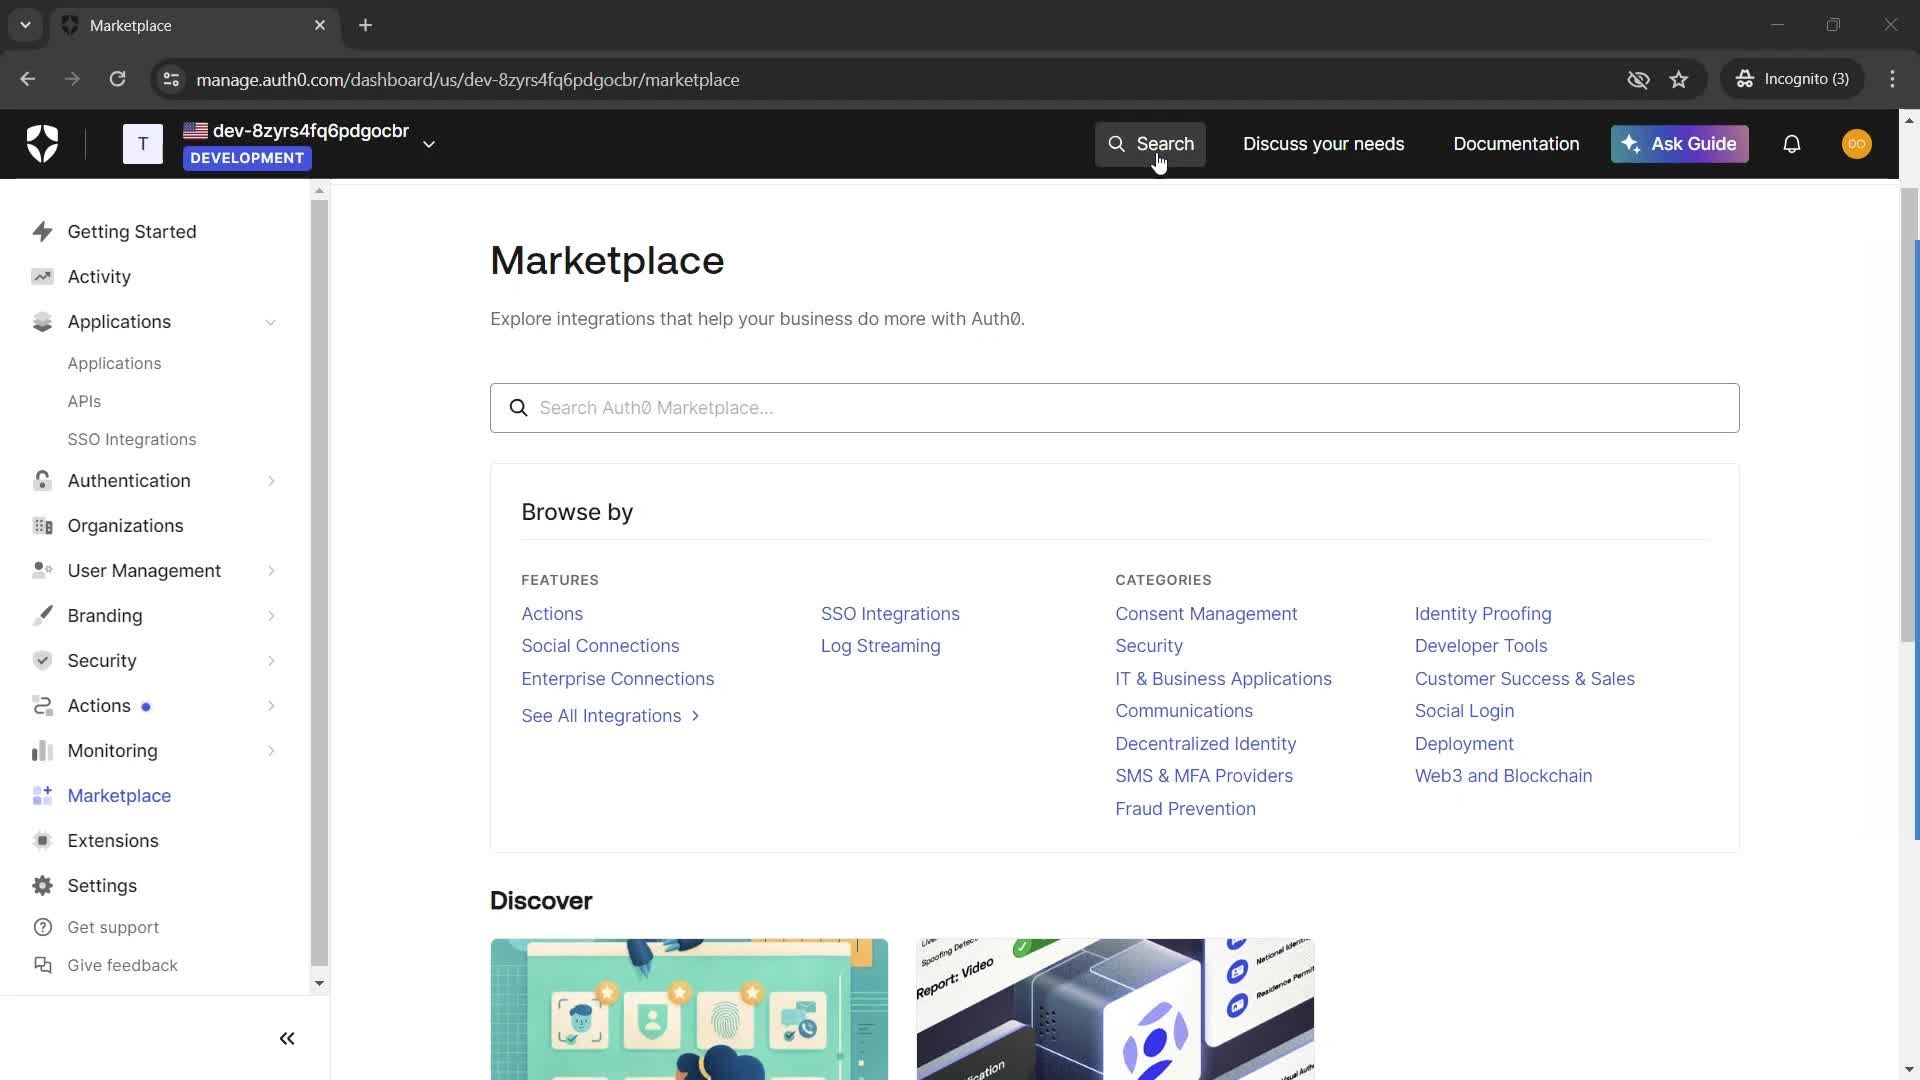Screen dimensions: 1920x1080
Task: Reload the page in browser
Action: 117,79
